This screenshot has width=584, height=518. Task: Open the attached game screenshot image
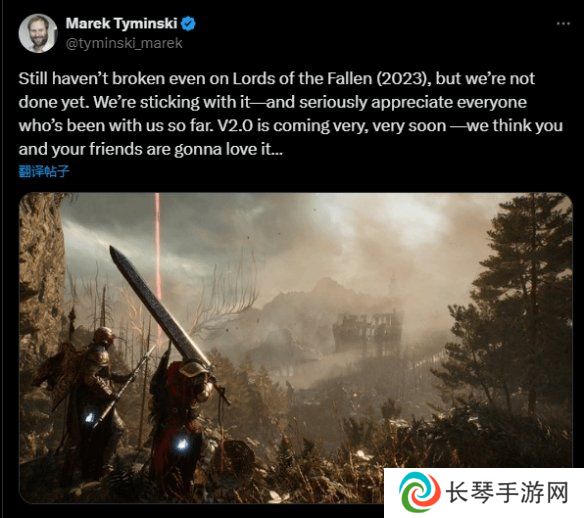[296, 348]
